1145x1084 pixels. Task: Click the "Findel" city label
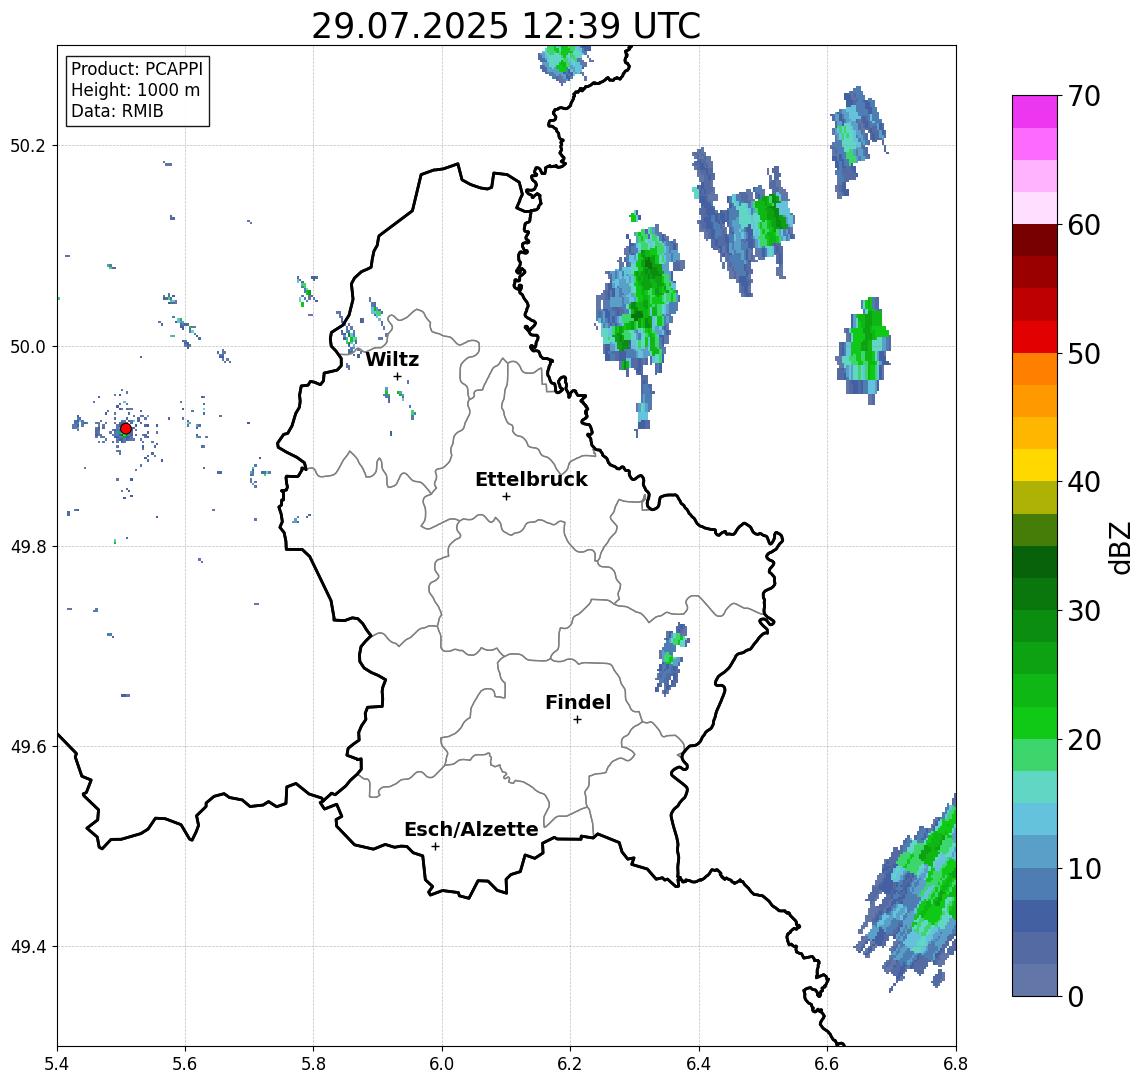(x=578, y=702)
